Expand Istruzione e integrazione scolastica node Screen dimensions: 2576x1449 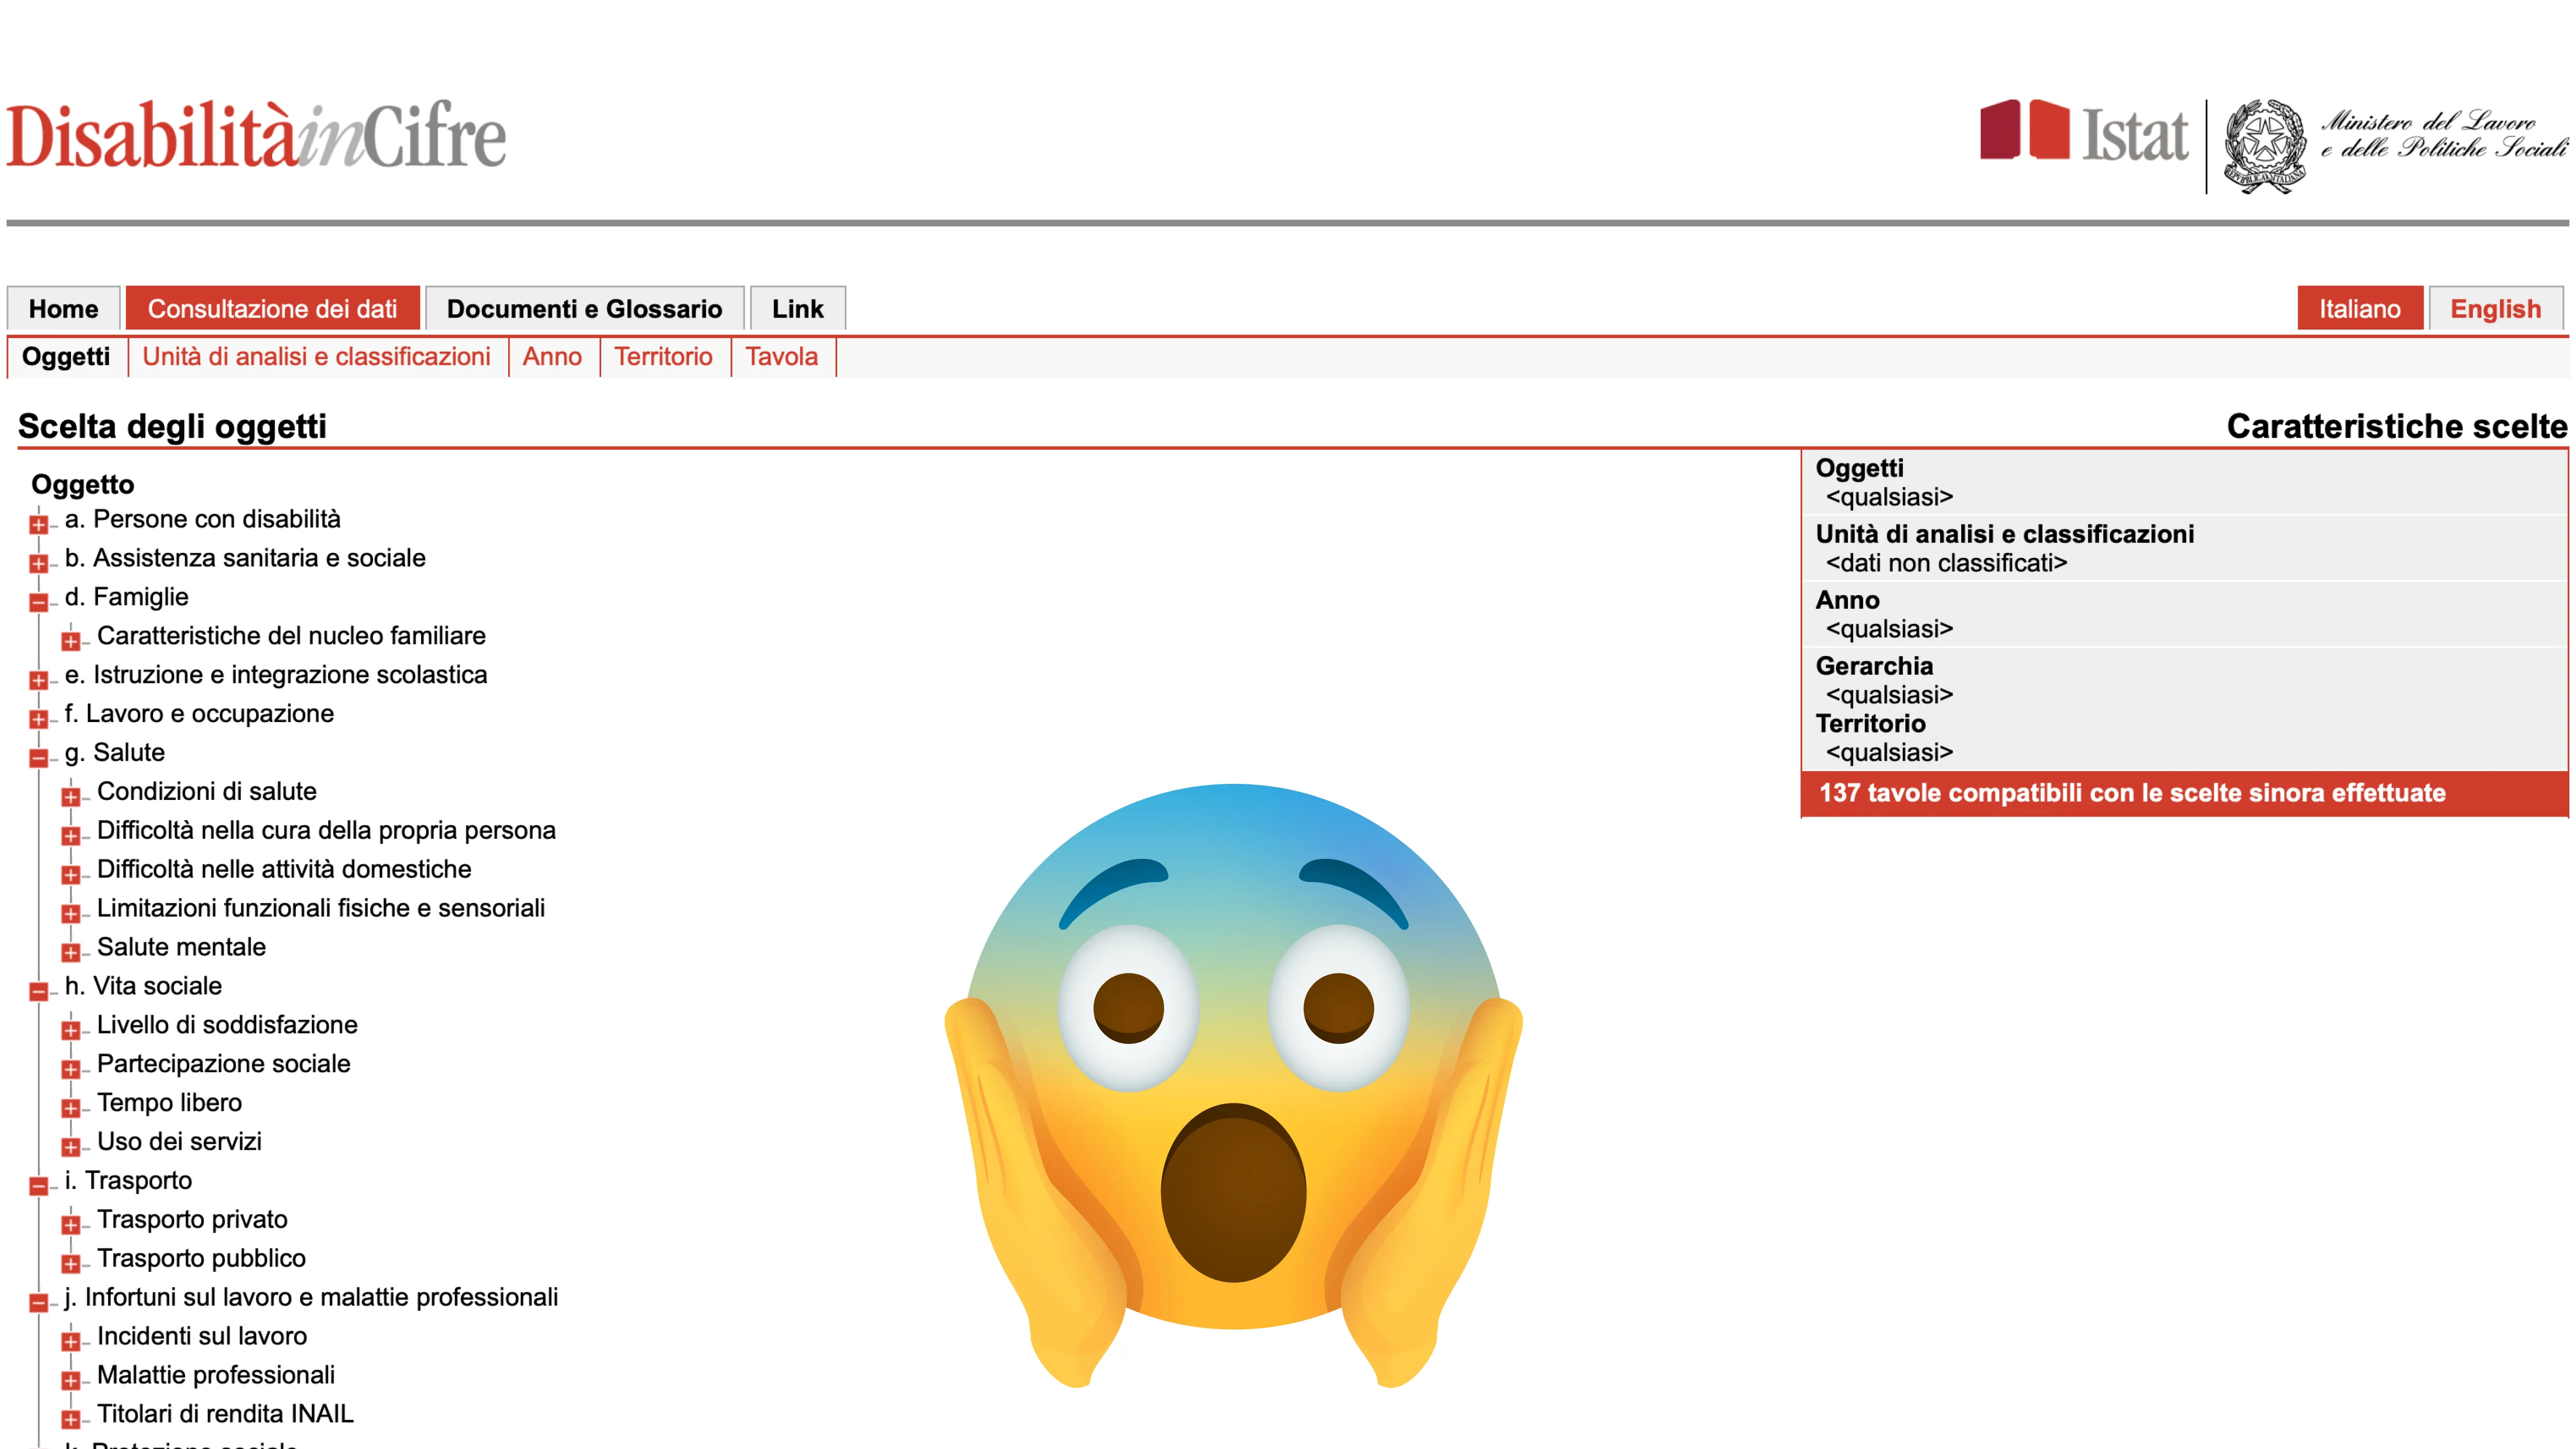coord(39,680)
